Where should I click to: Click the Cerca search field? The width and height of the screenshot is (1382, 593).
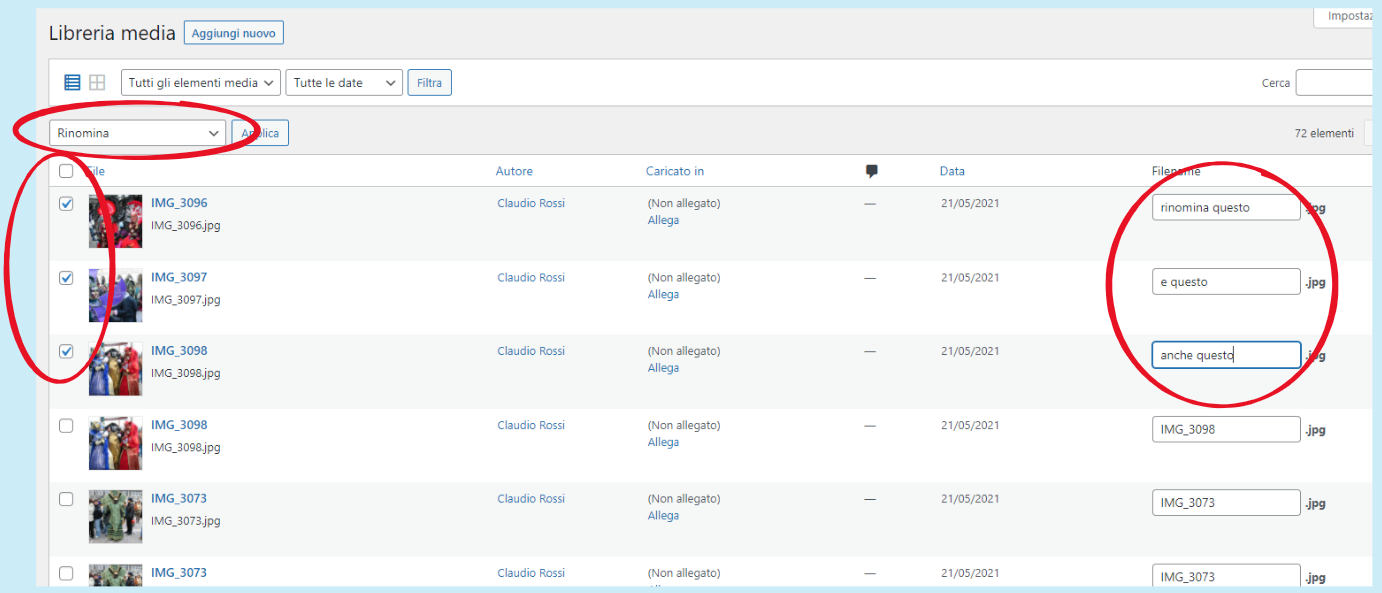pos(1335,83)
